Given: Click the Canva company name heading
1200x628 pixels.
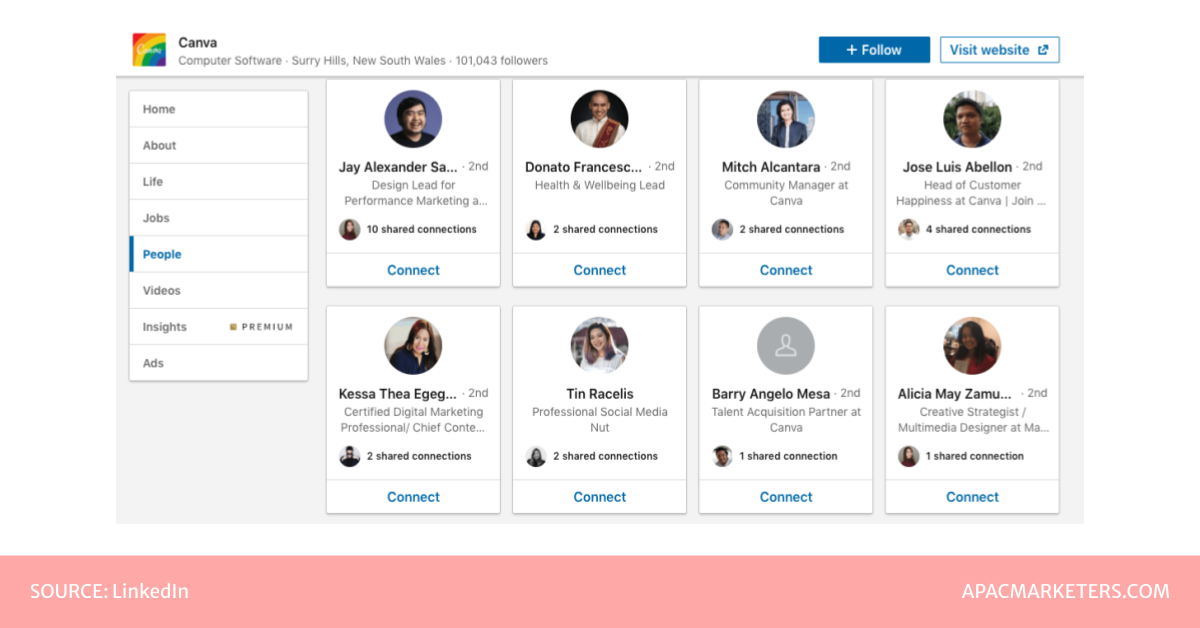Looking at the screenshot, I should (x=198, y=42).
